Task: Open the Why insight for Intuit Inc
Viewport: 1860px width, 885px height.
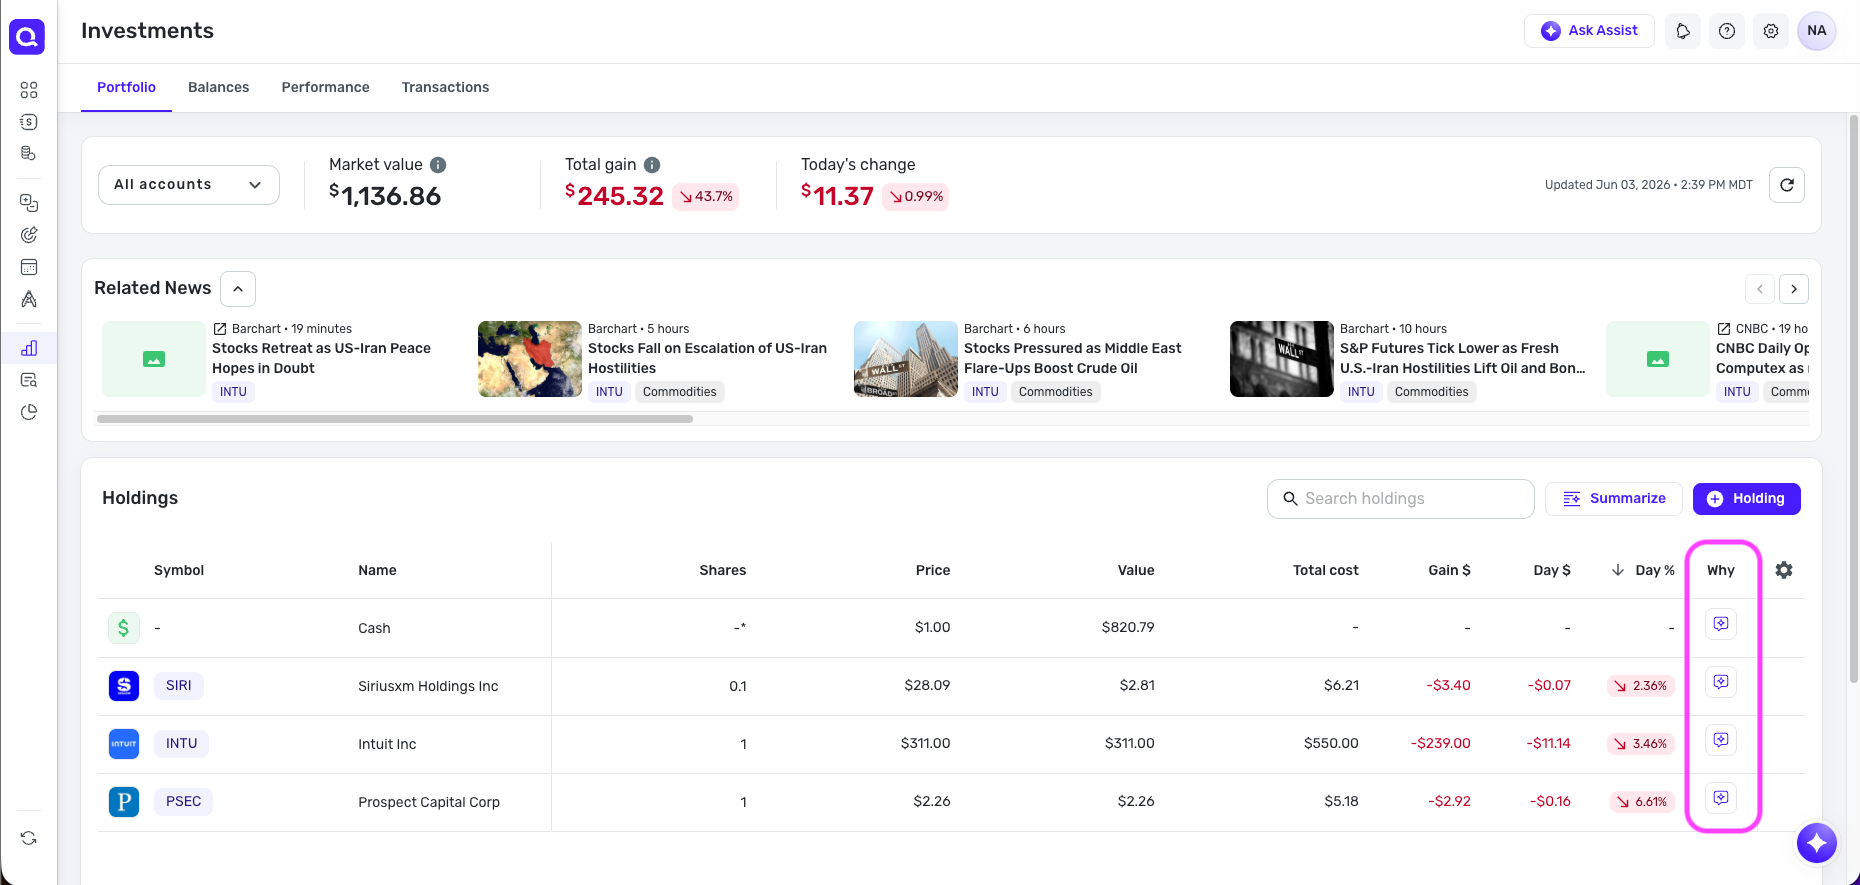Action: (1721, 741)
